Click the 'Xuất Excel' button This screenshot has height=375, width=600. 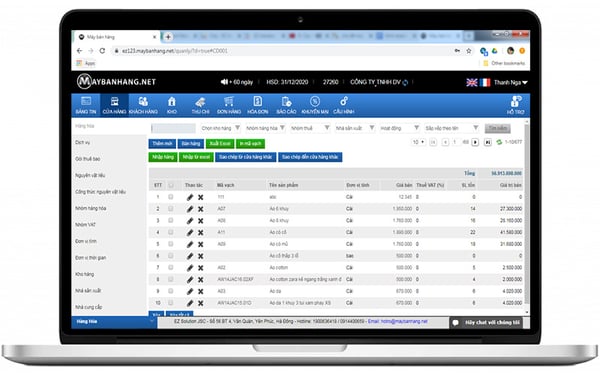[220, 143]
